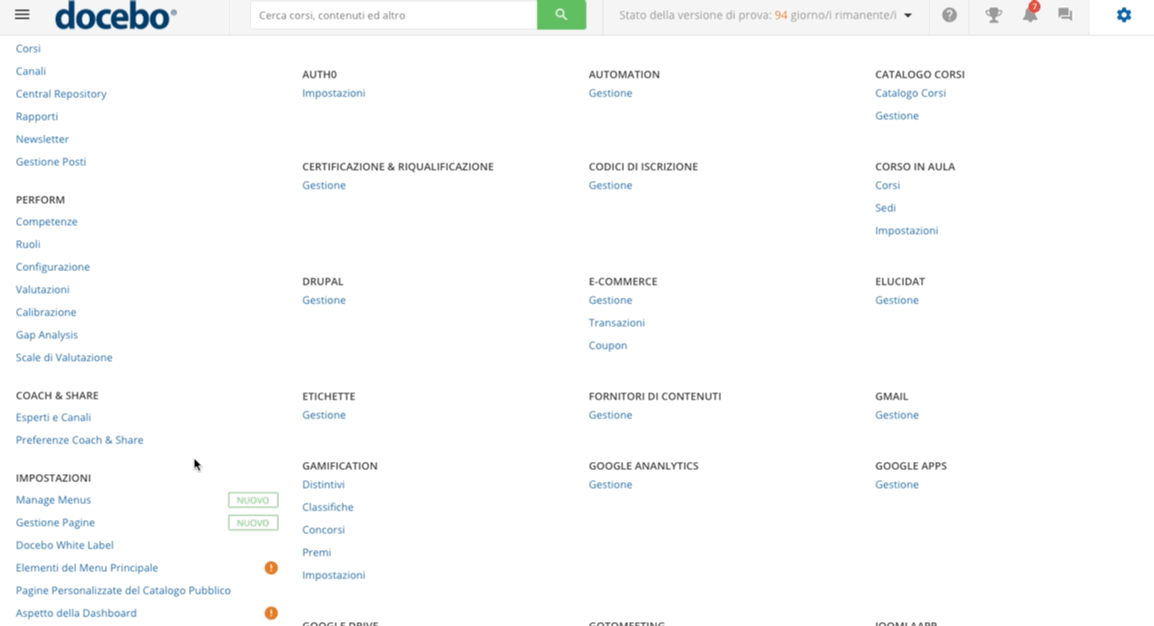The width and height of the screenshot is (1154, 626).
Task: Open Rapporti in the left menu
Action: (x=37, y=116)
